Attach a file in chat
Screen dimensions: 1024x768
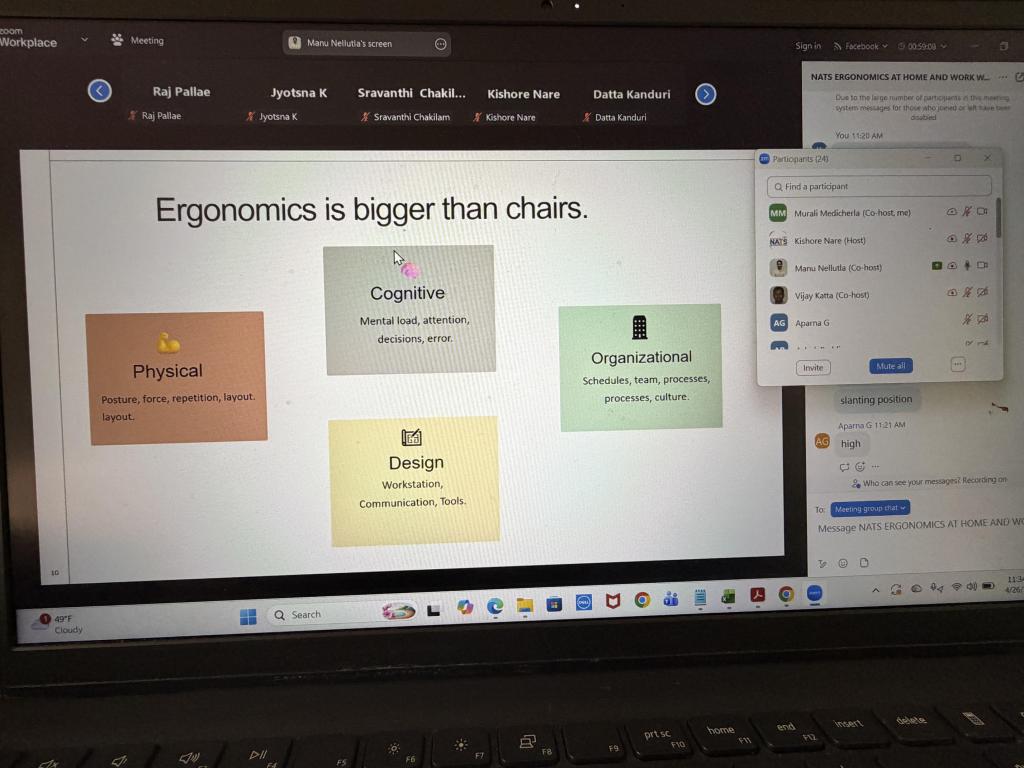pos(864,562)
